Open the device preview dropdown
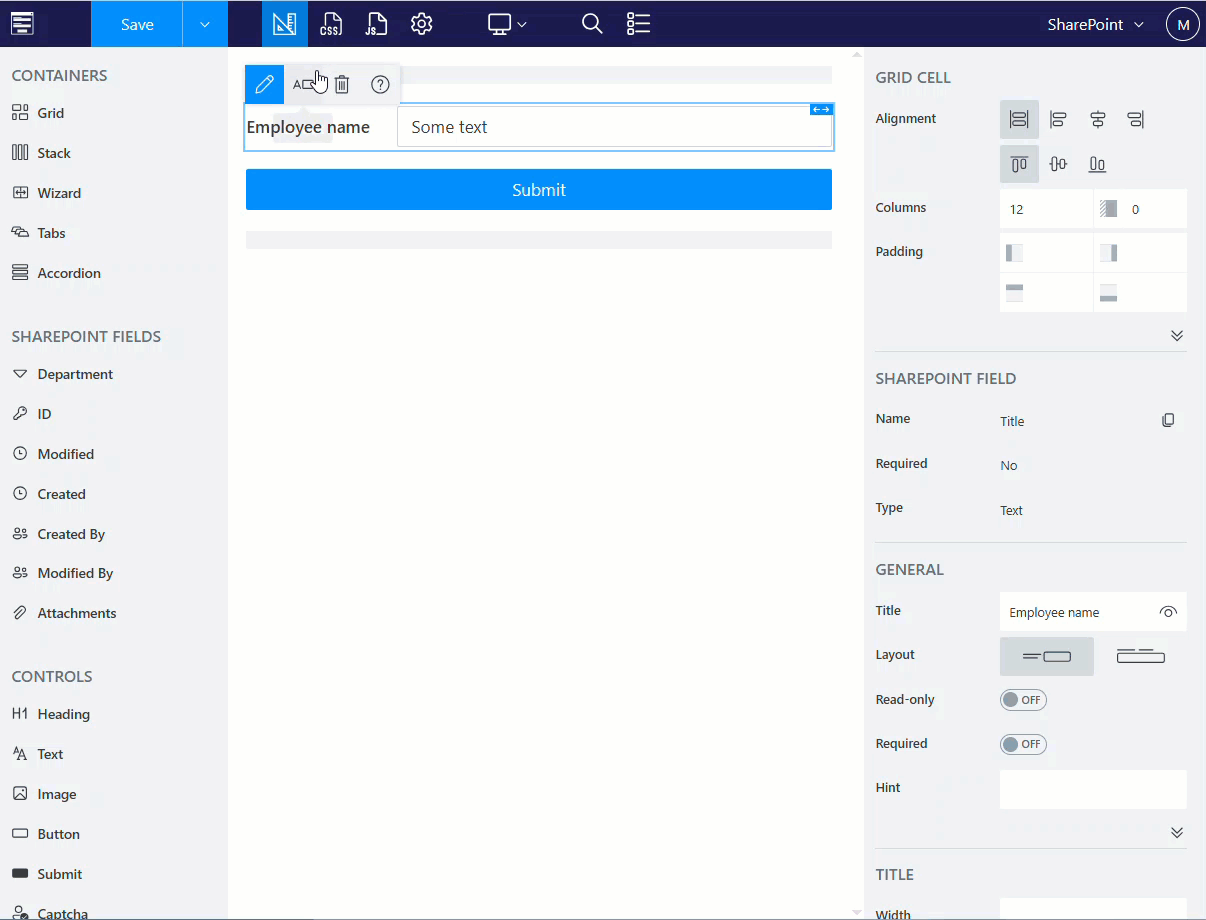Screen dimensions: 1206x920 (507, 24)
